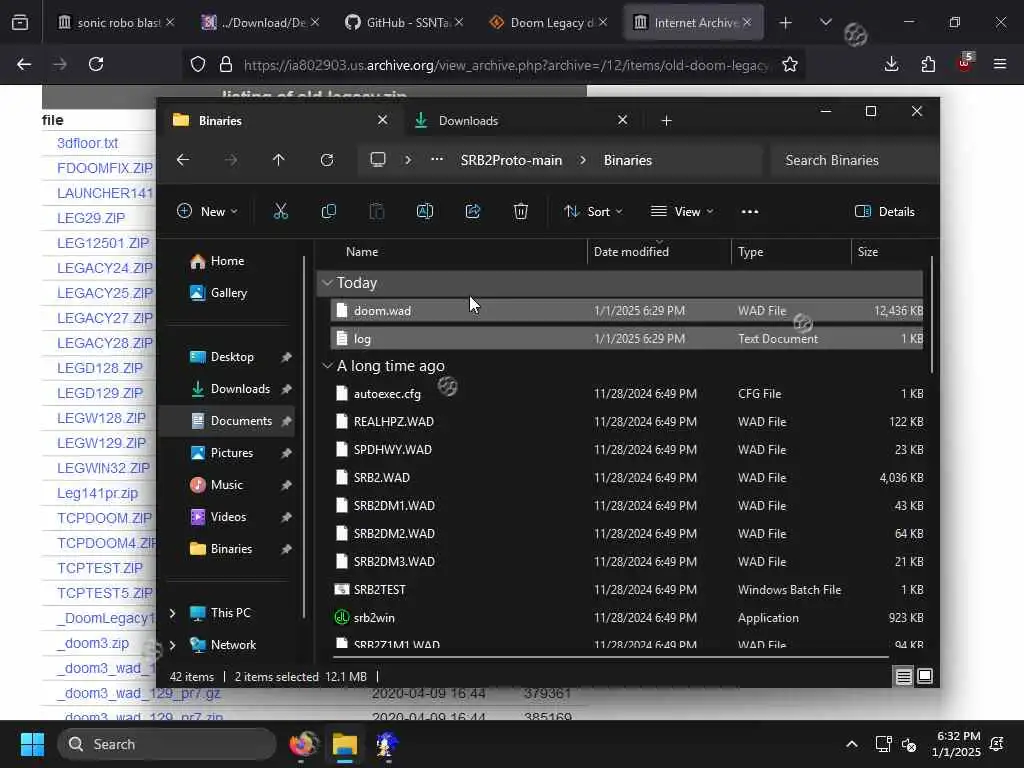Viewport: 1024px width, 768px height.
Task: Click the Share icon in Explorer toolbar
Action: pyautogui.click(x=473, y=212)
